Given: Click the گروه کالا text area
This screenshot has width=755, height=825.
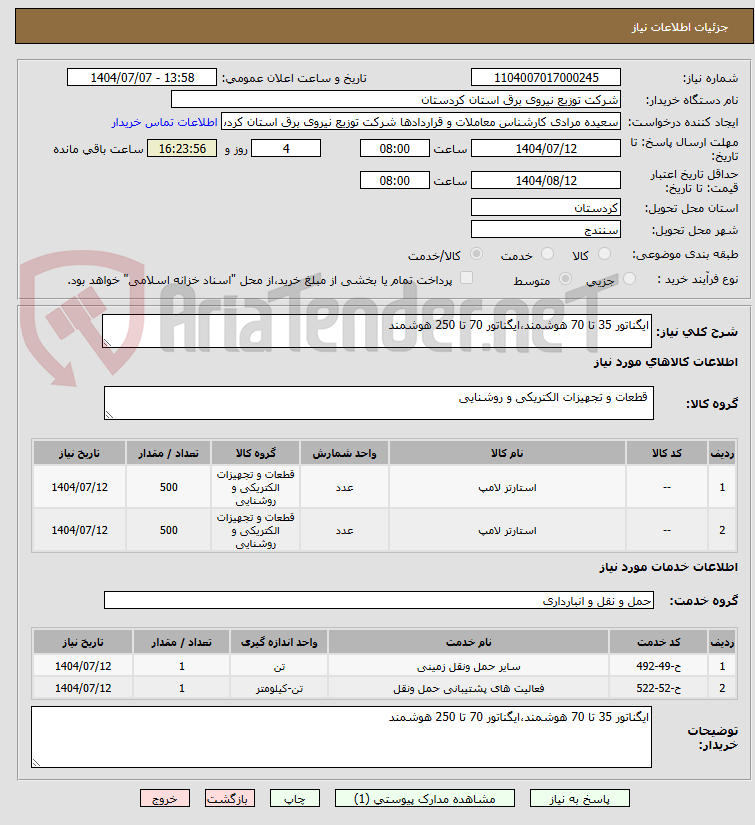Looking at the screenshot, I should click(x=379, y=403).
